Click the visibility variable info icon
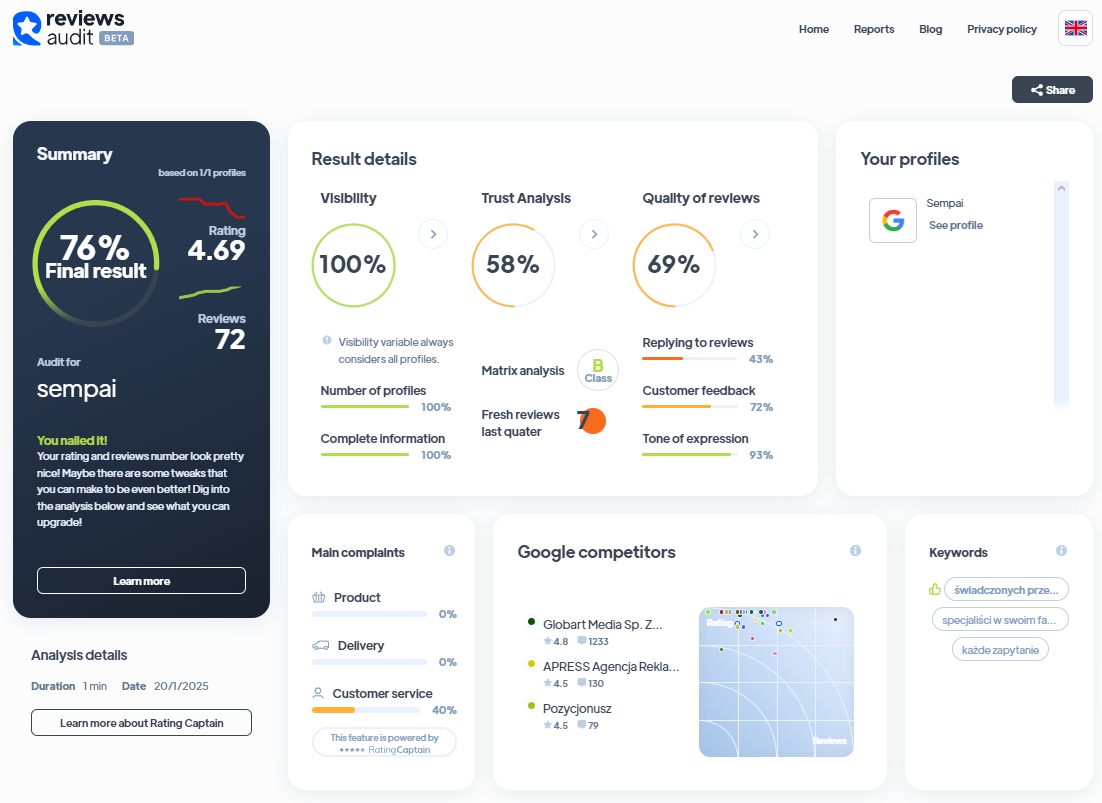This screenshot has width=1102, height=803. coord(327,341)
